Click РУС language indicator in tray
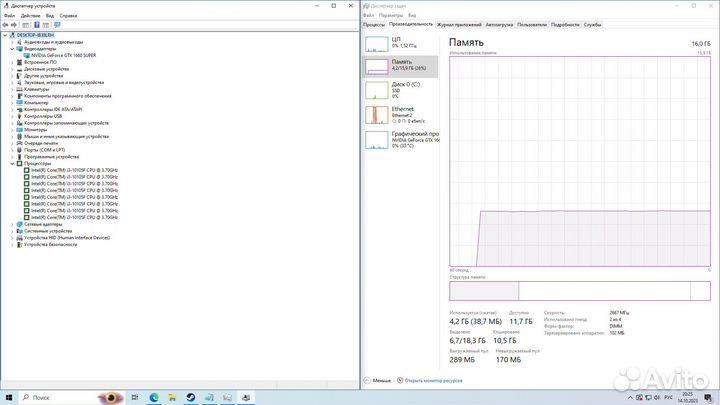 click(669, 398)
